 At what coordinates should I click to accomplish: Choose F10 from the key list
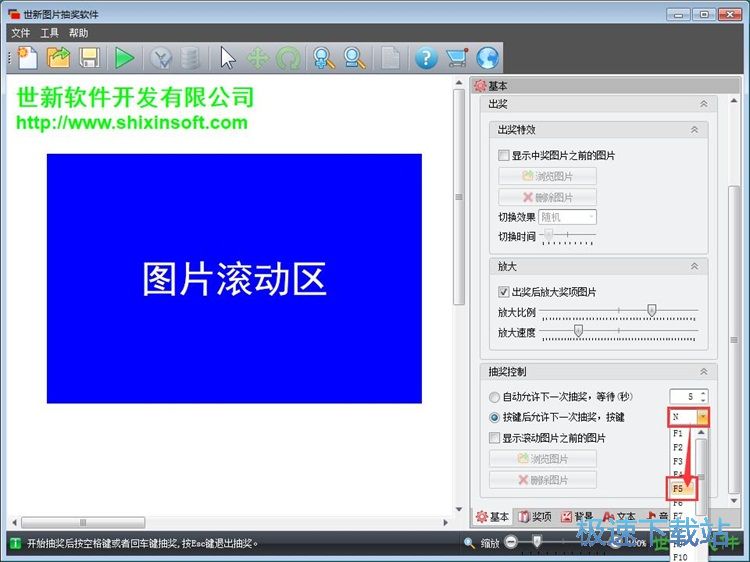(x=680, y=557)
